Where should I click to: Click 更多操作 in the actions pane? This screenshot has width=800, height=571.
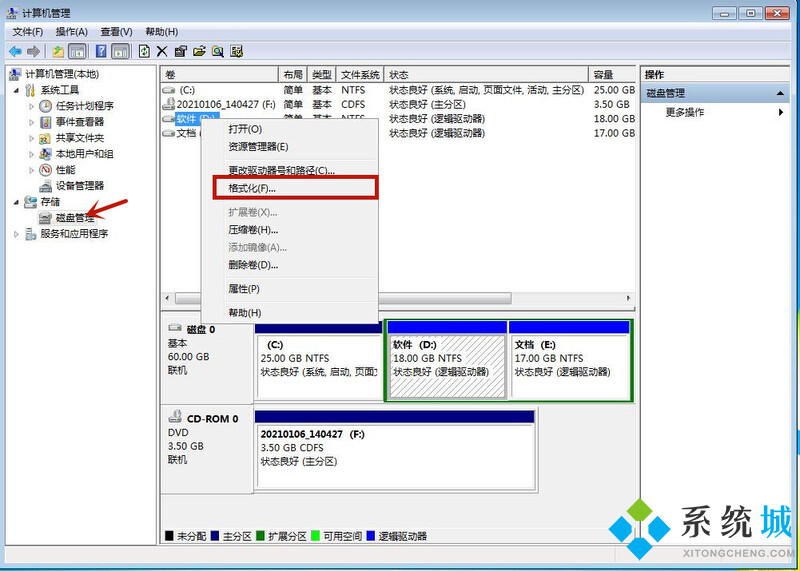pos(685,112)
